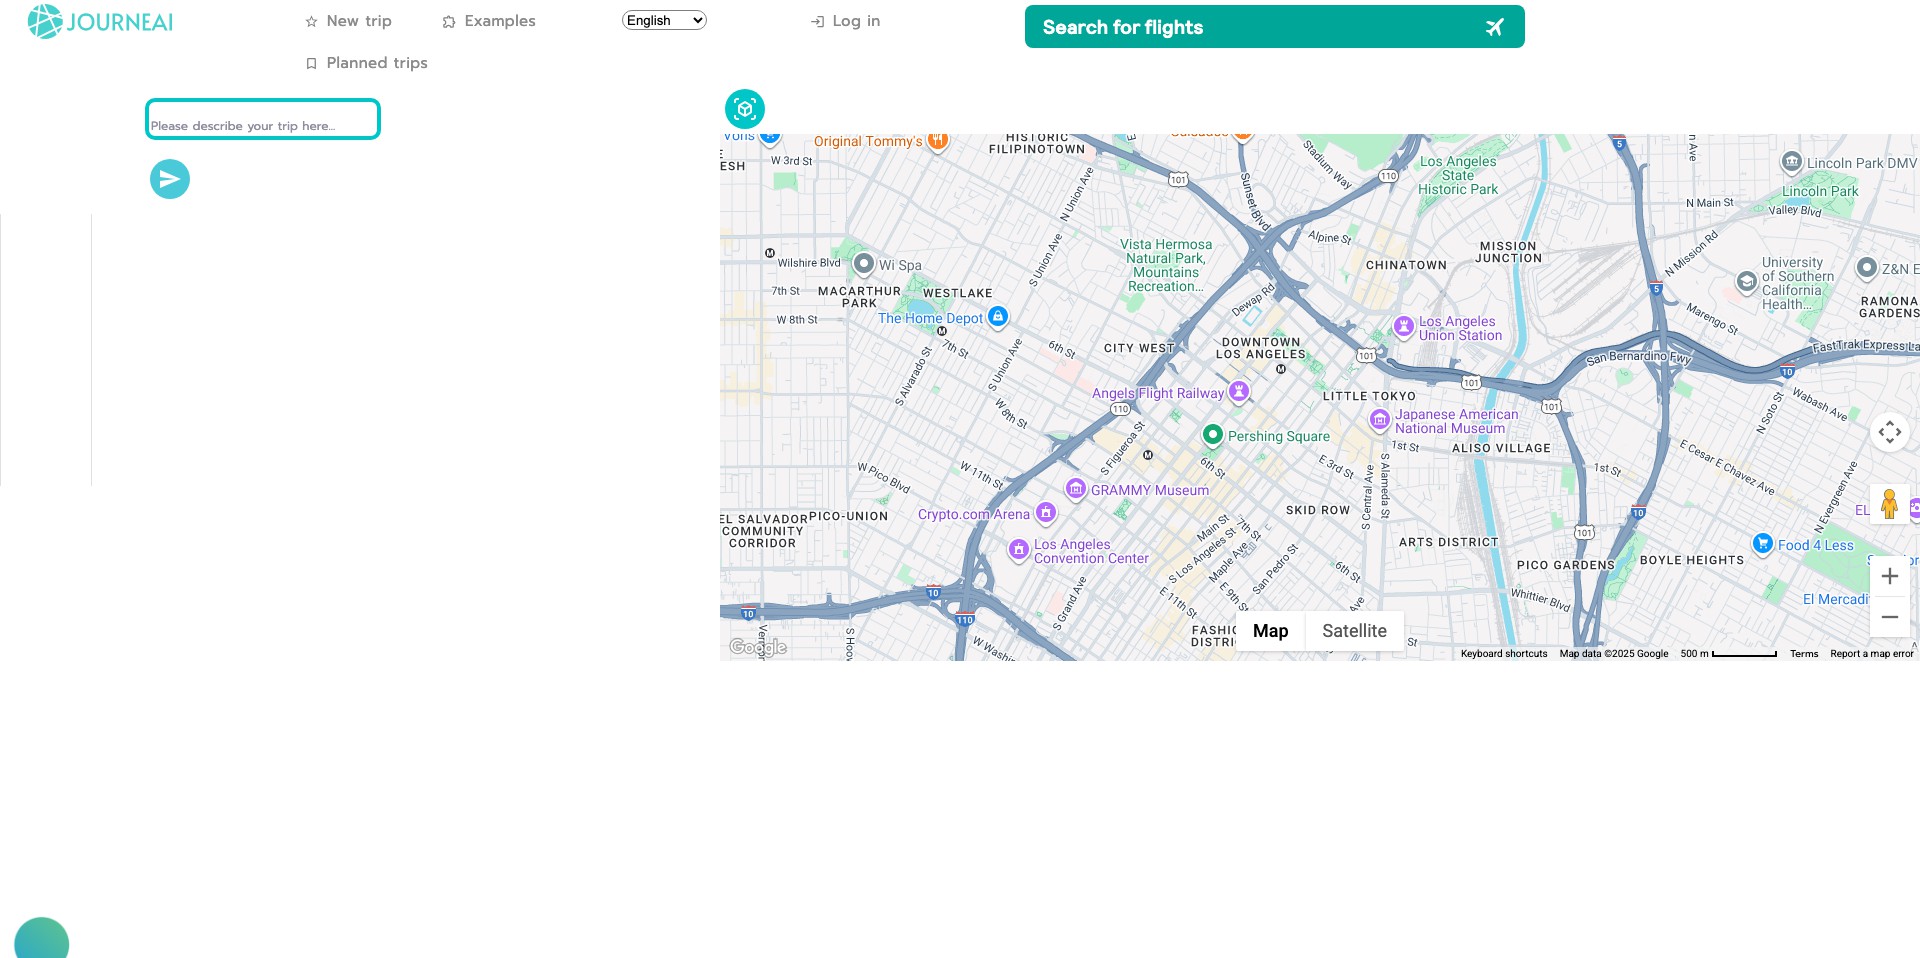Open the Examples menu item

(x=488, y=21)
